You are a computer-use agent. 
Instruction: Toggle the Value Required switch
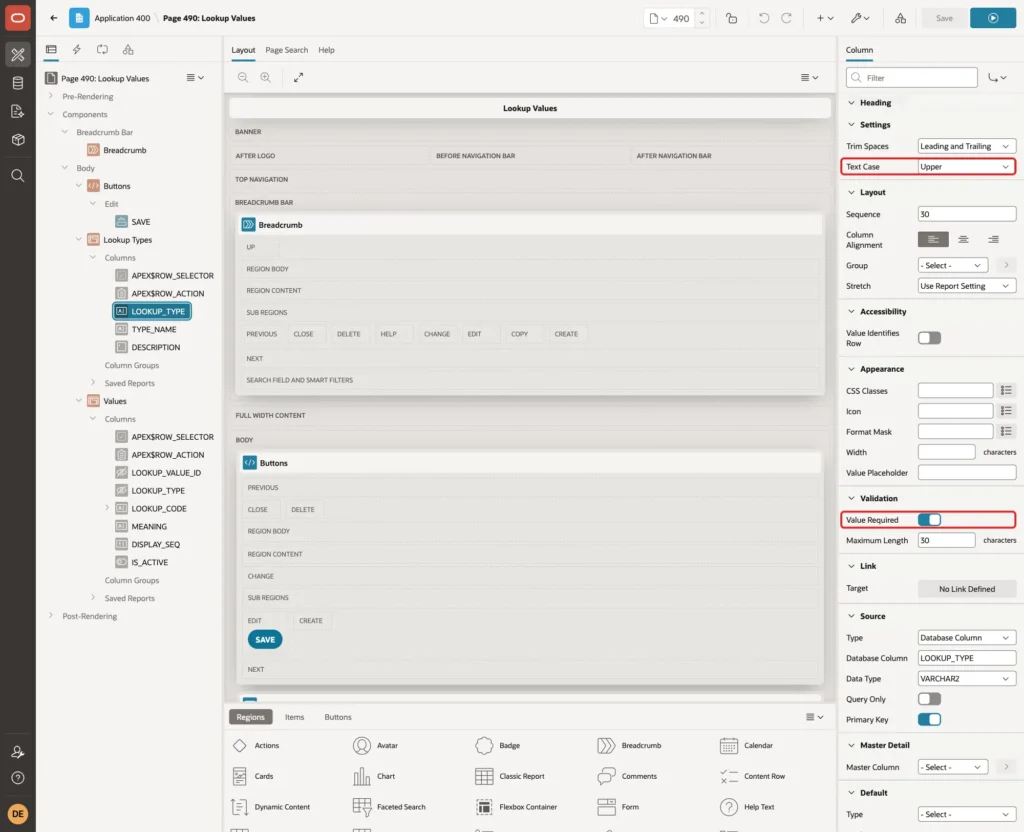(929, 520)
